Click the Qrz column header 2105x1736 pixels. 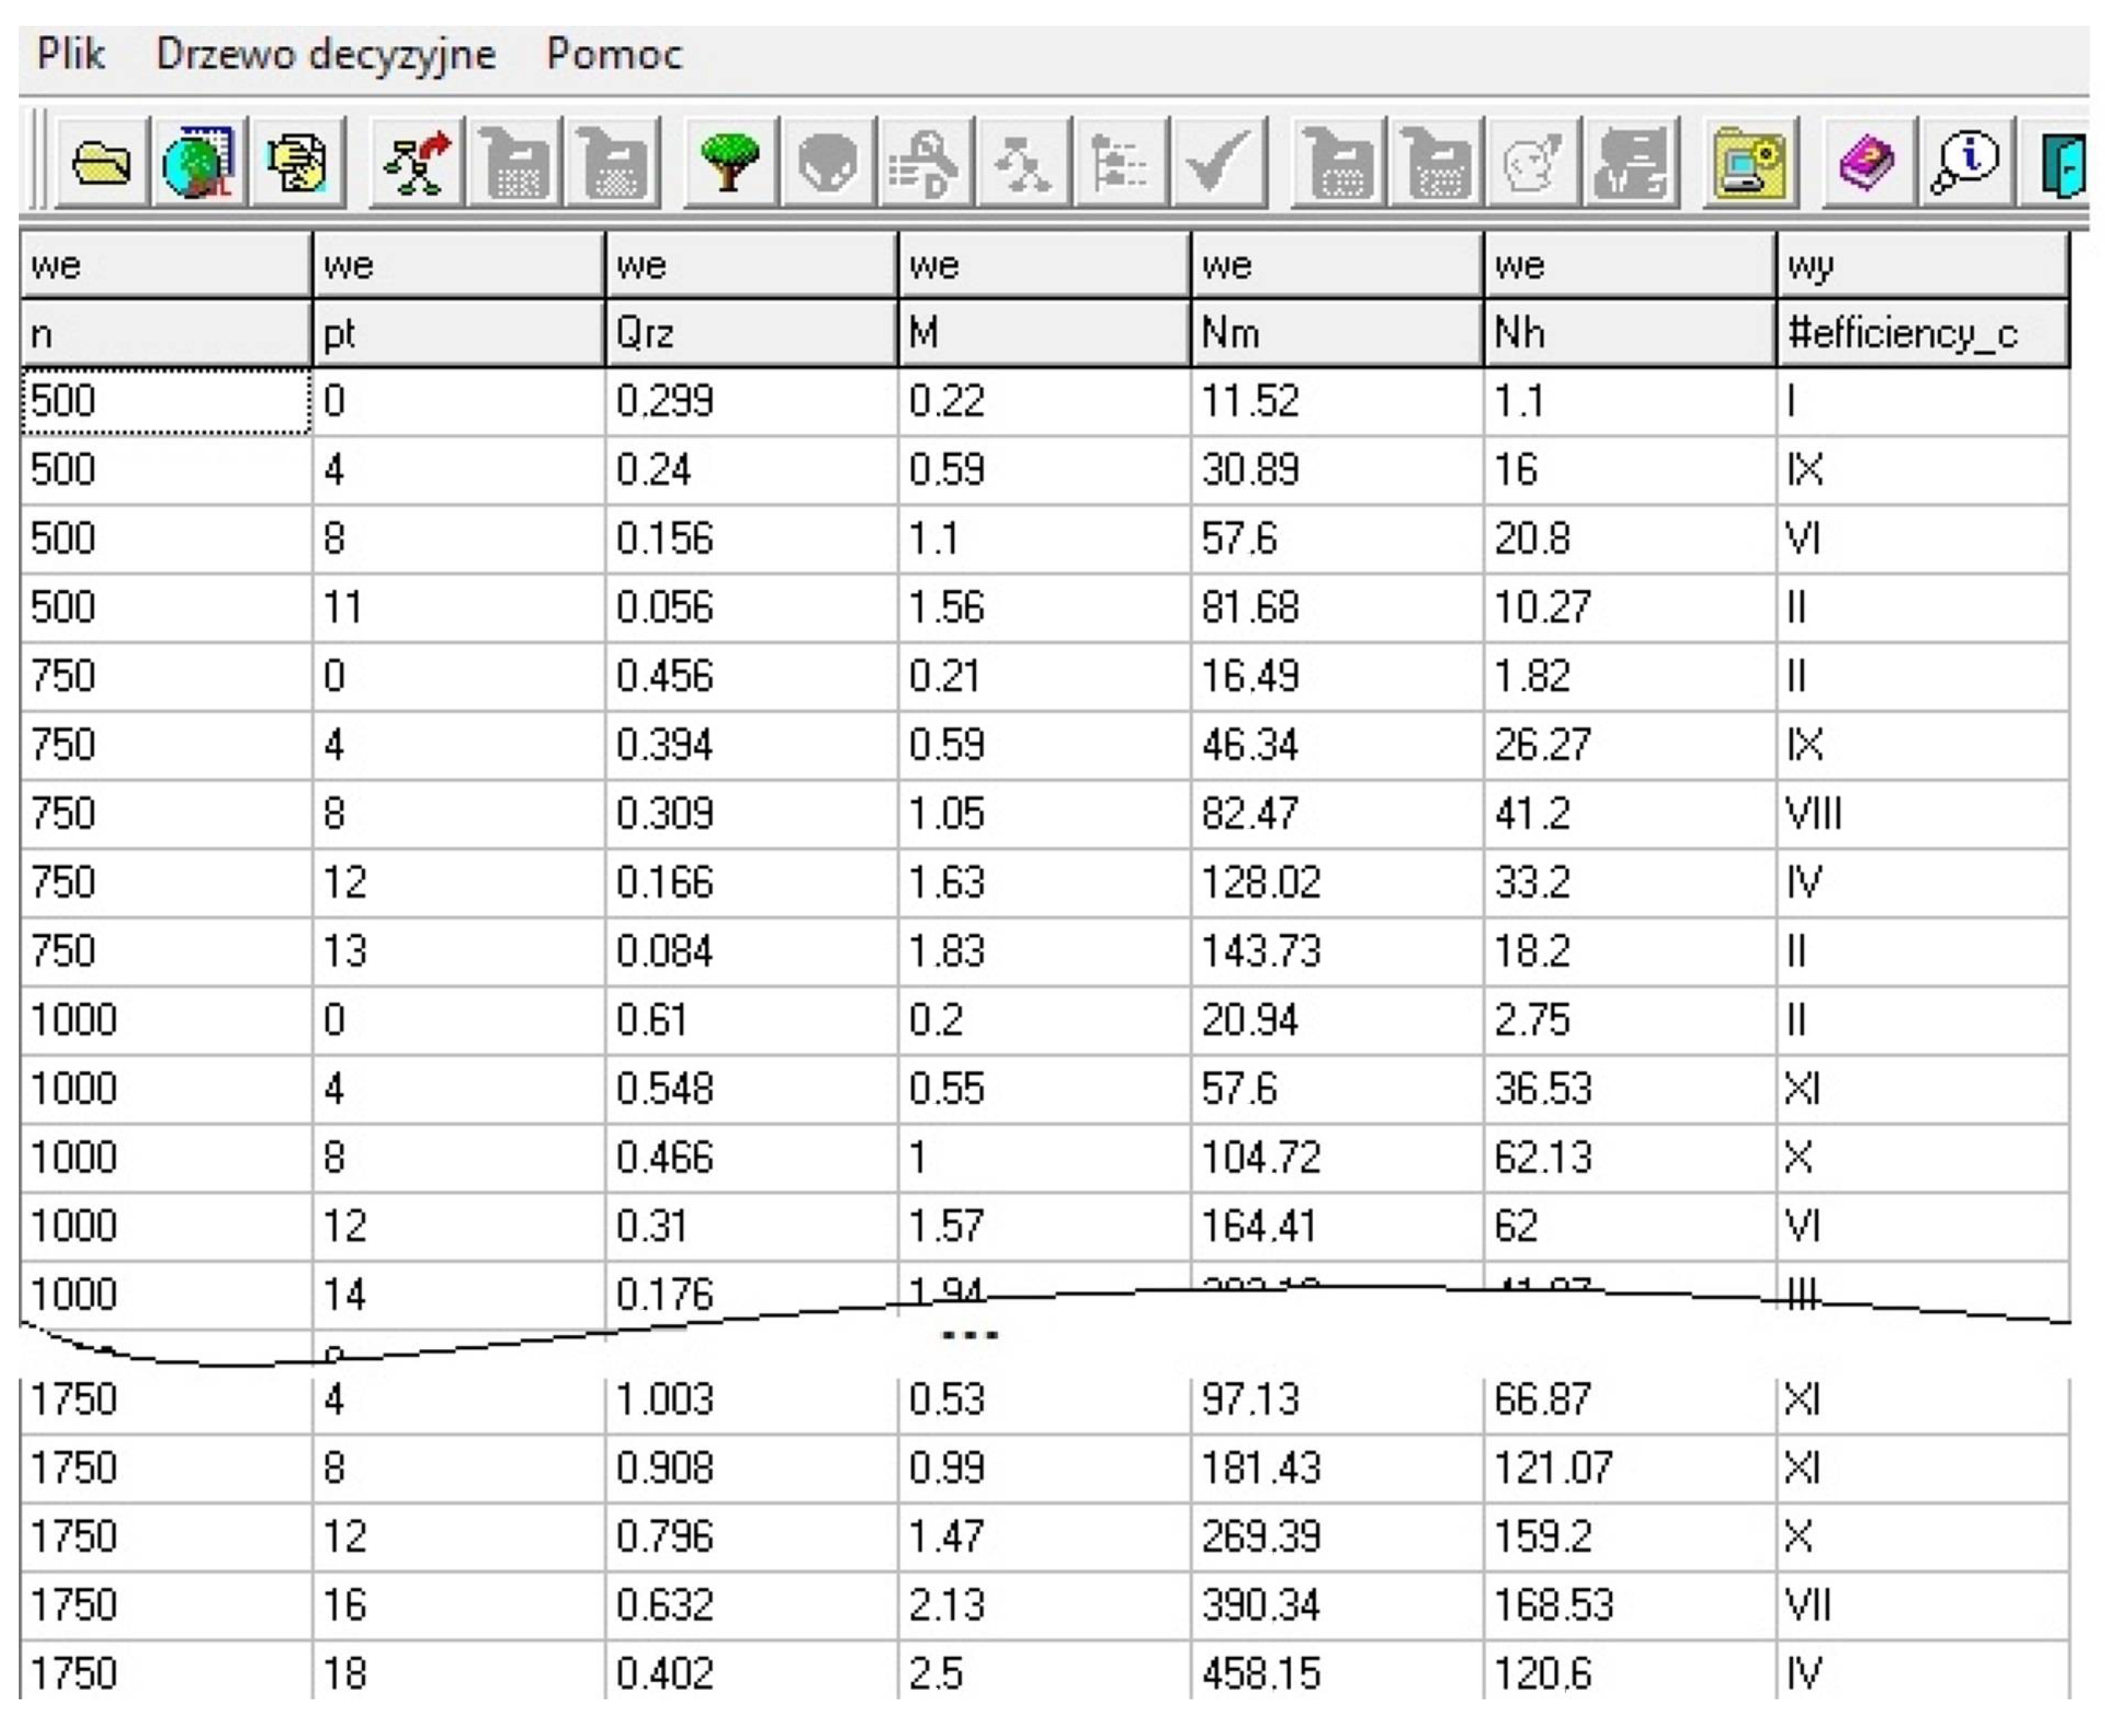click(x=750, y=333)
